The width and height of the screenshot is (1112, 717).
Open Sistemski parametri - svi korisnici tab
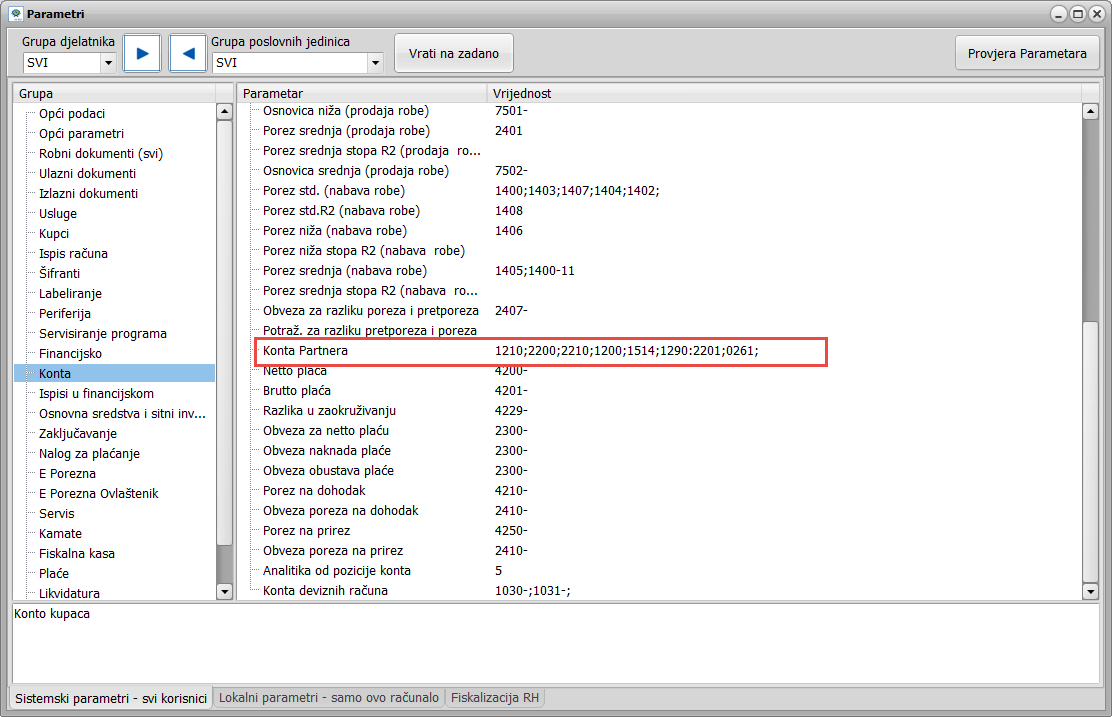[x=111, y=698]
